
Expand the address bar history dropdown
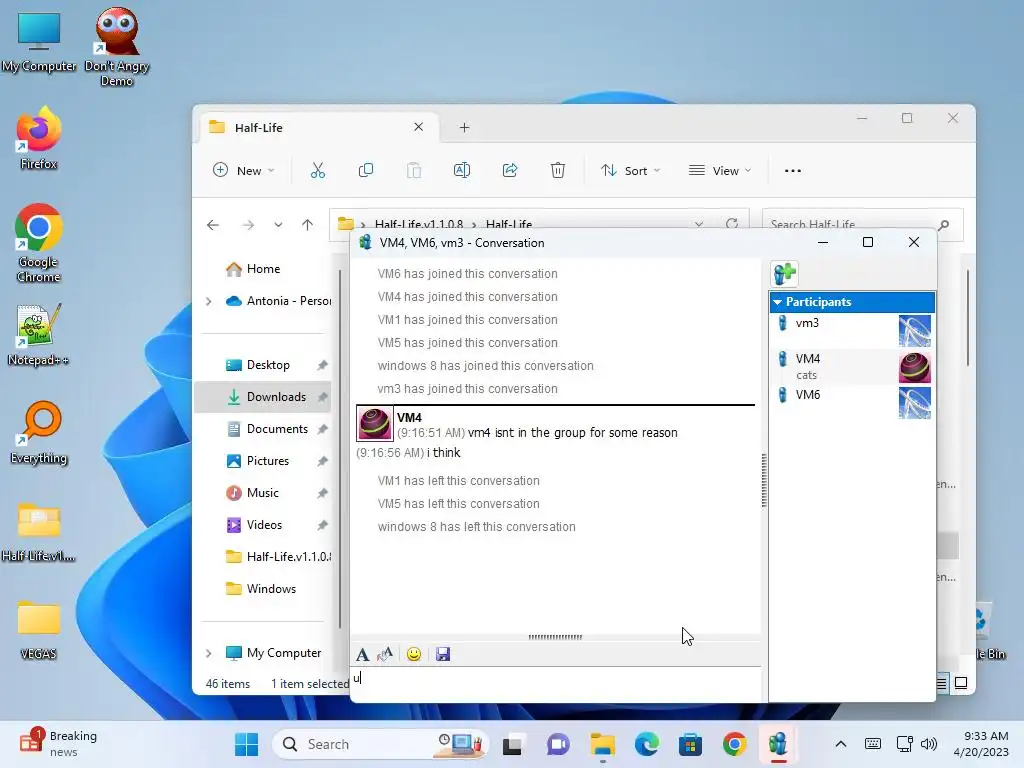coord(699,224)
